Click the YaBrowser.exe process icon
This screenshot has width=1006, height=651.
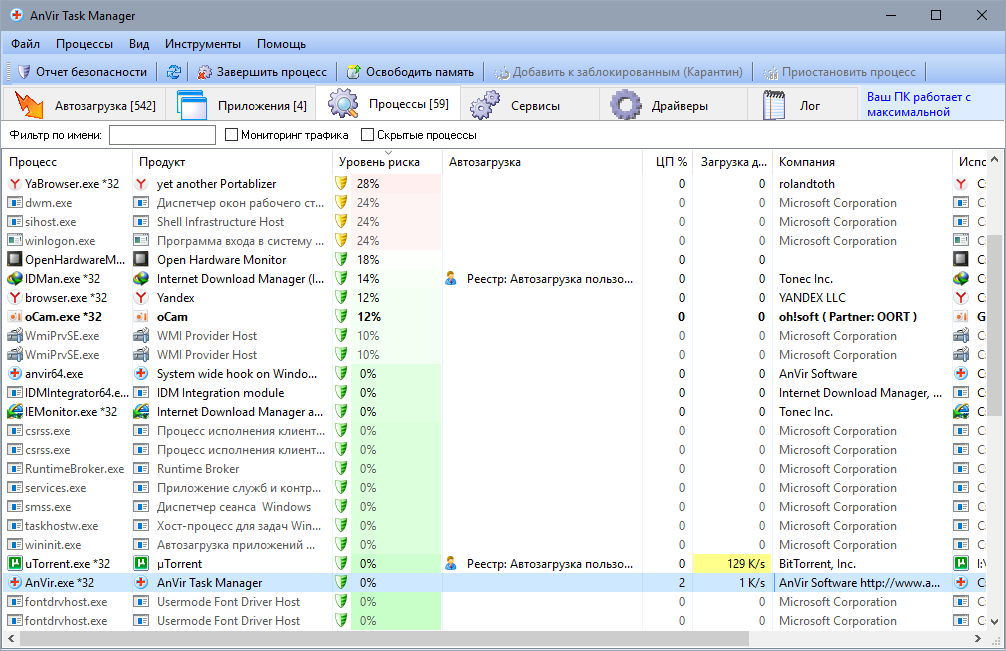coord(14,183)
